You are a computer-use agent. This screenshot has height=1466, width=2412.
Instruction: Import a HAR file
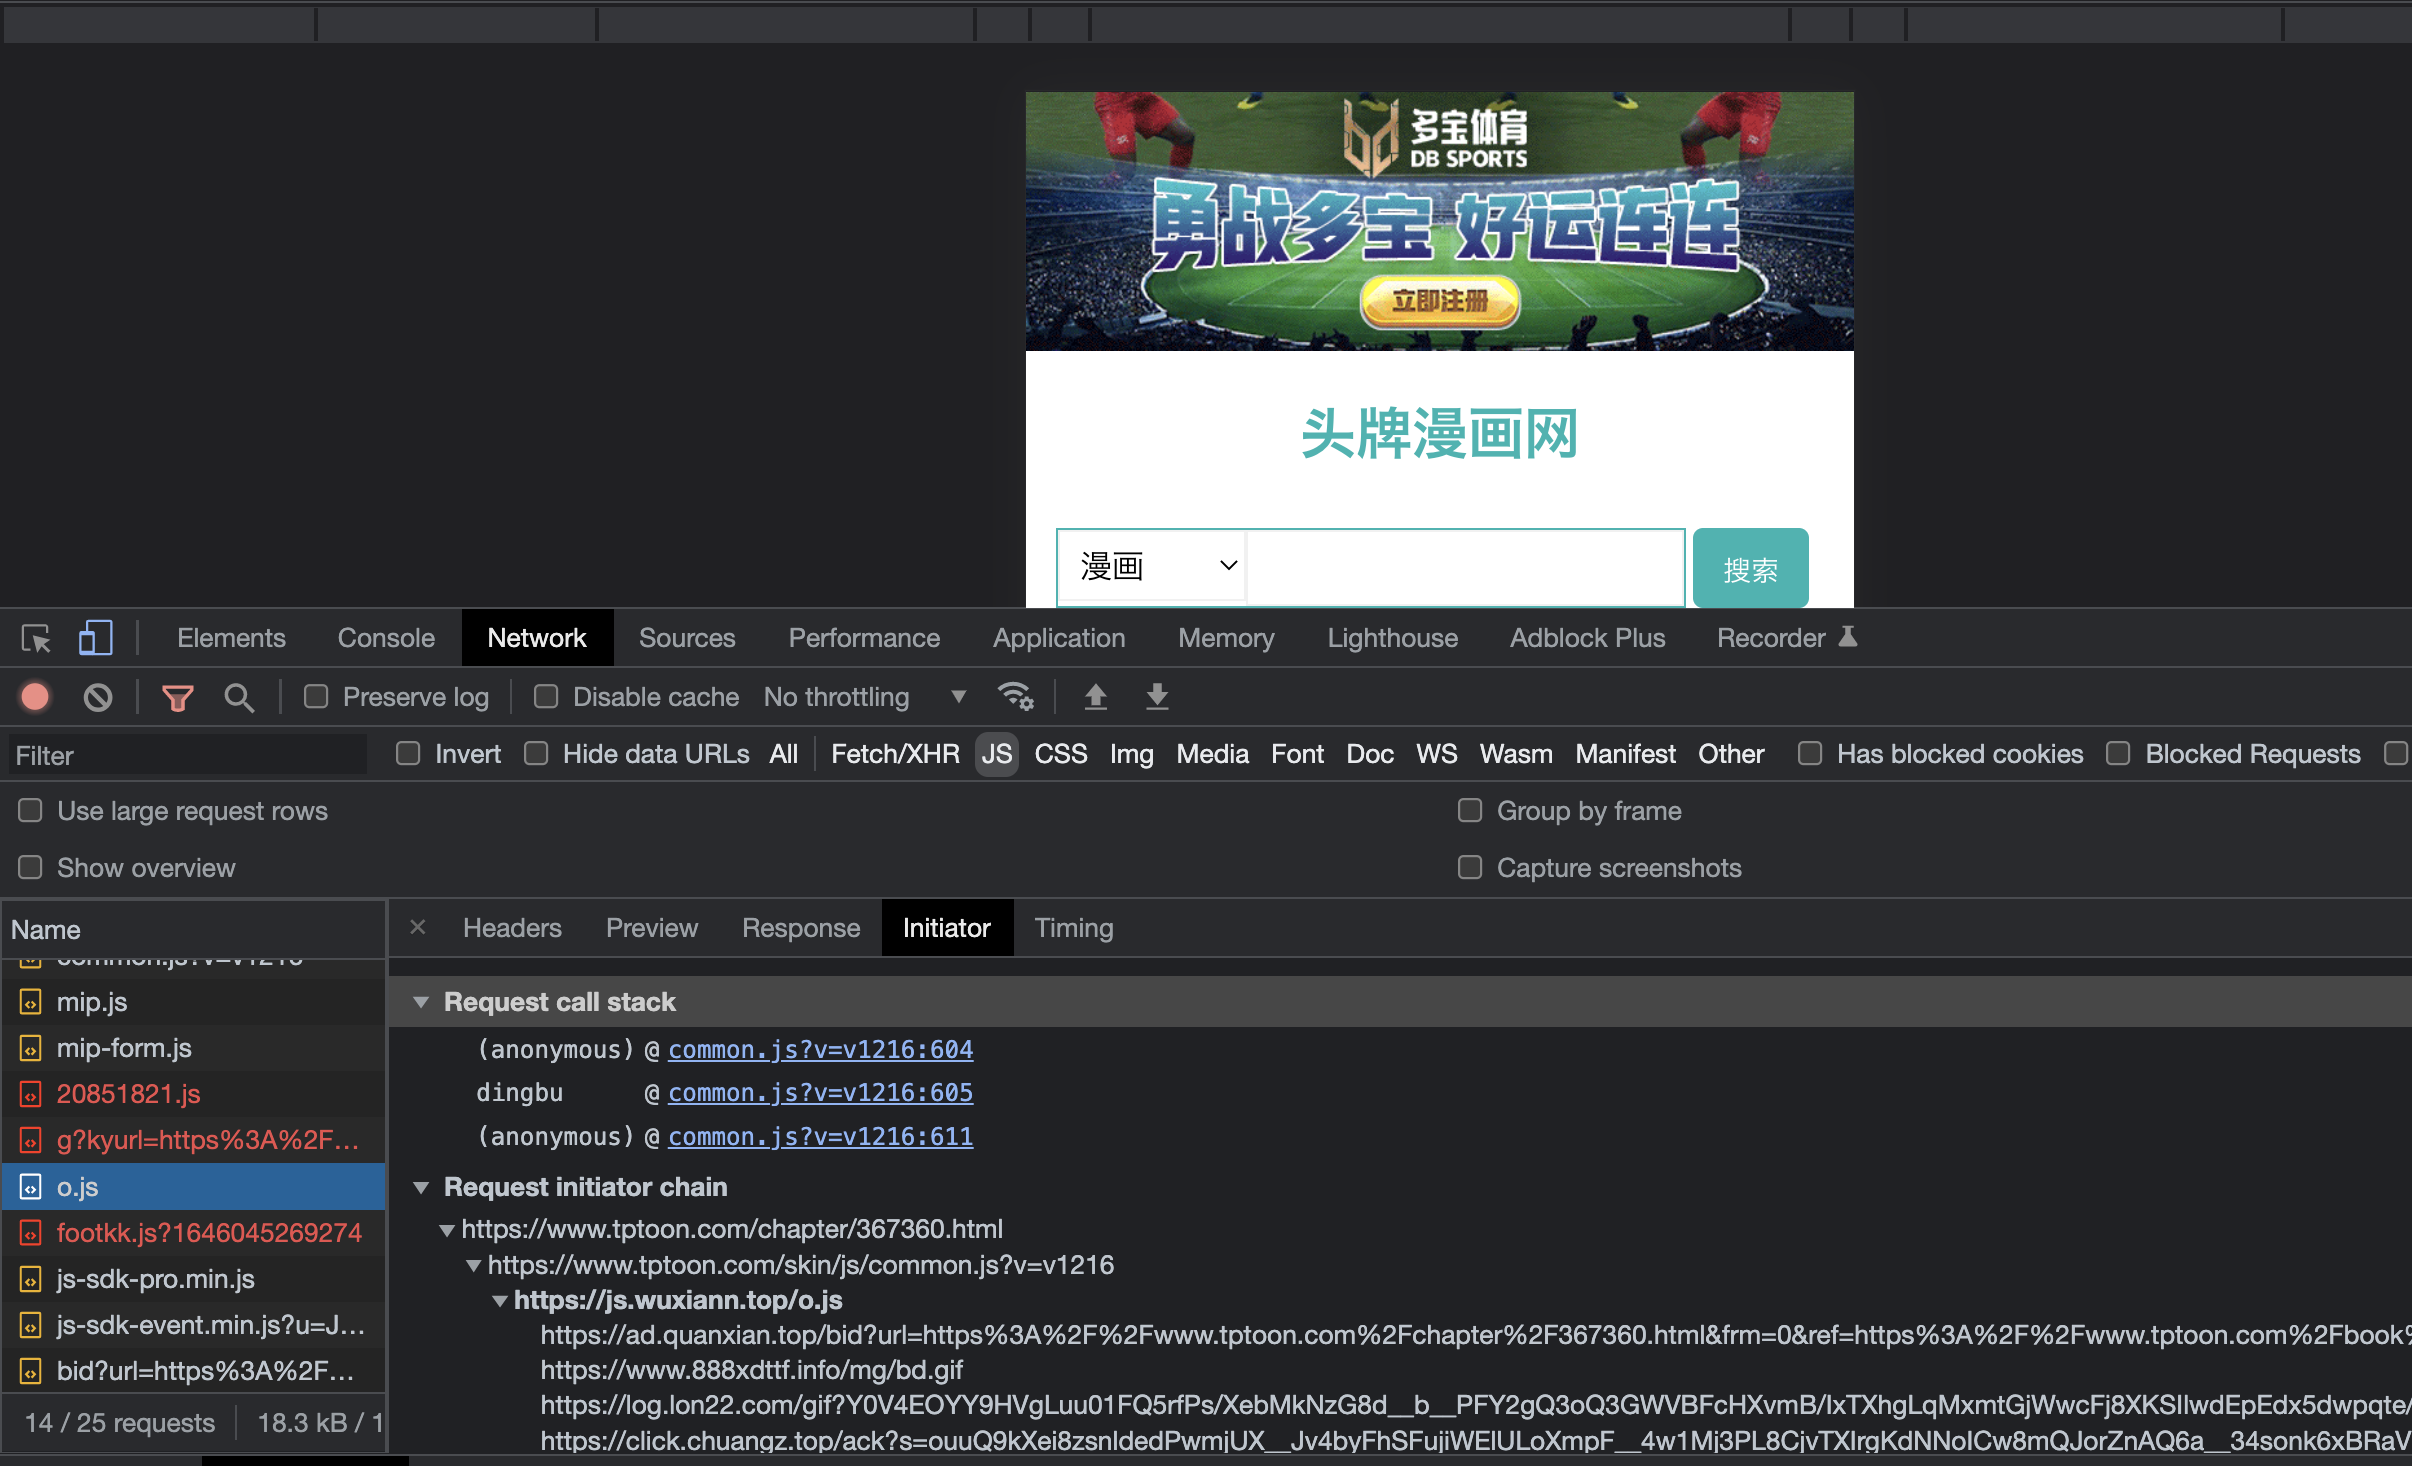1095,696
